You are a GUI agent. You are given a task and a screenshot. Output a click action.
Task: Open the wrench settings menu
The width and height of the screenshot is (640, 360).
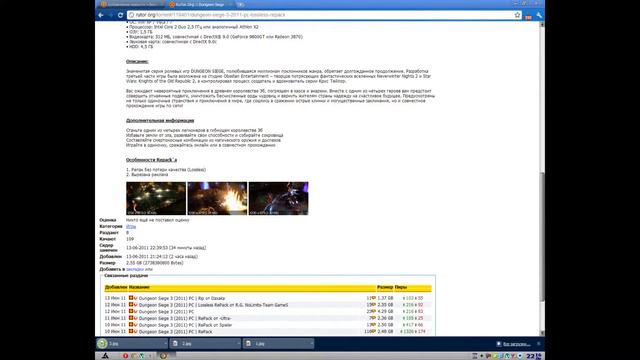539,15
